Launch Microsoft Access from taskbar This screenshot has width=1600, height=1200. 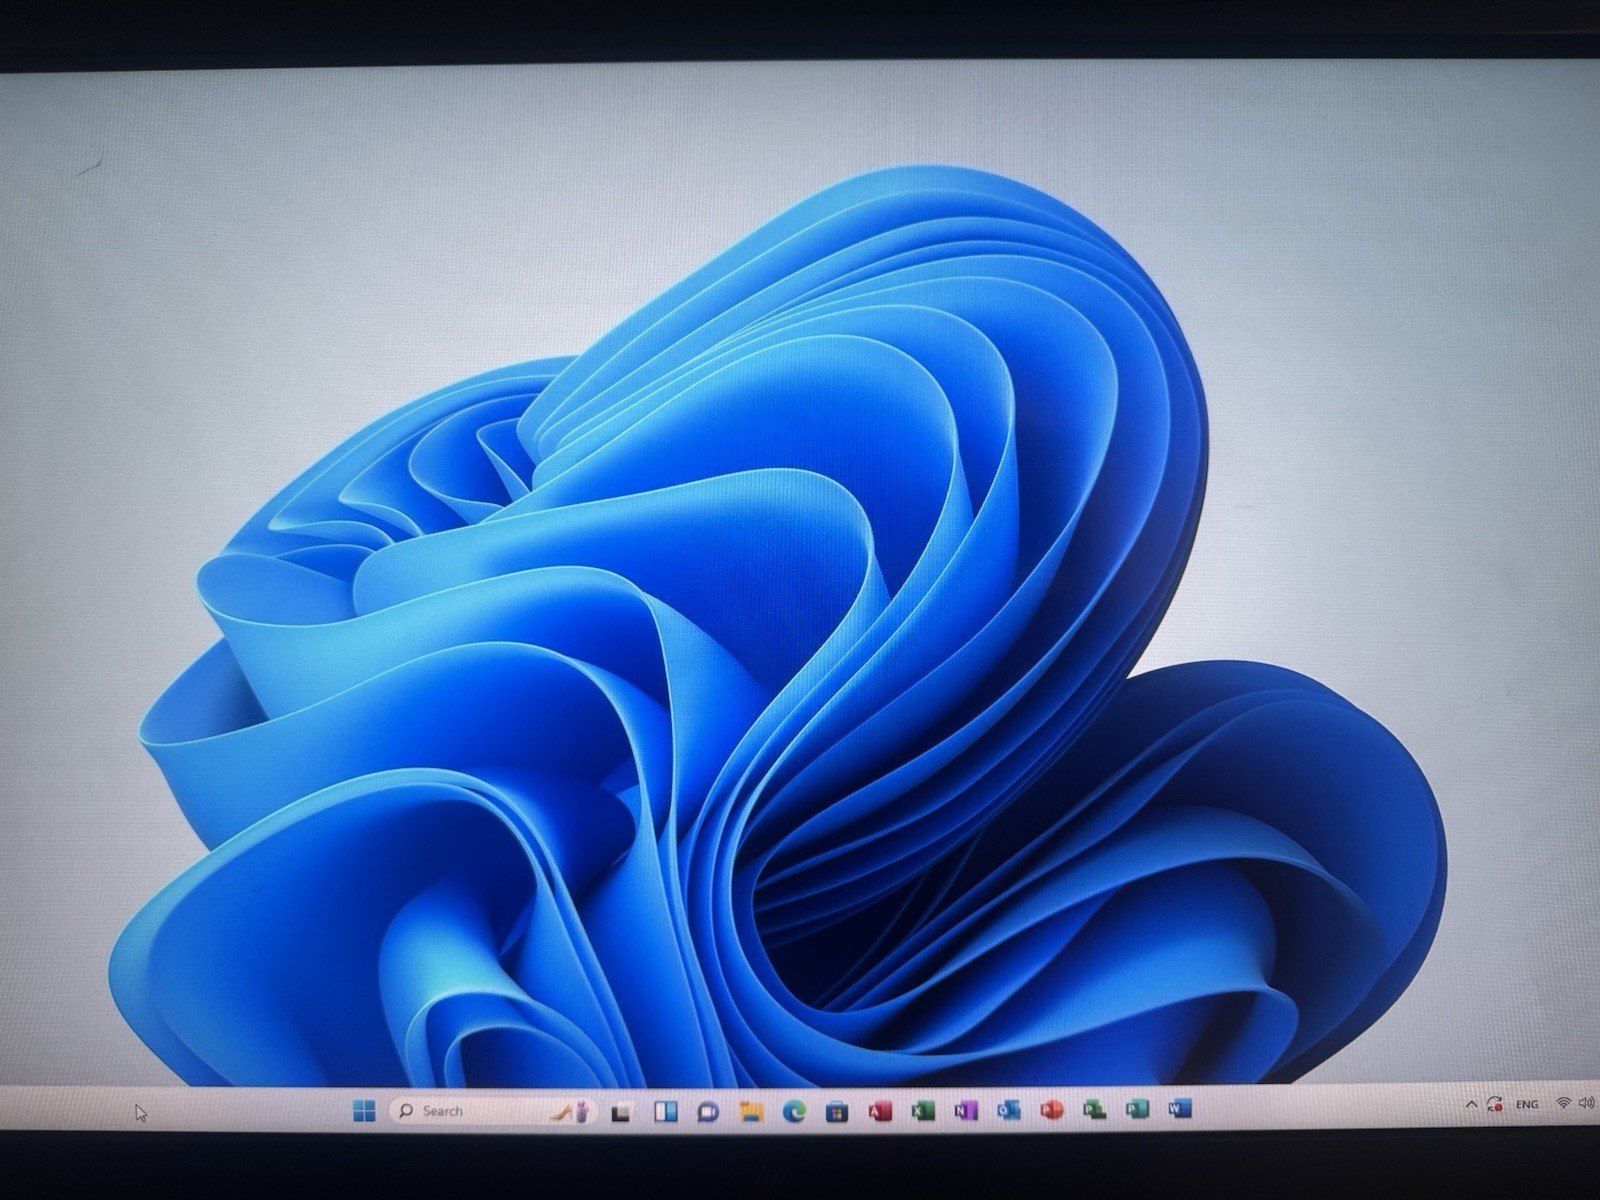point(880,1111)
